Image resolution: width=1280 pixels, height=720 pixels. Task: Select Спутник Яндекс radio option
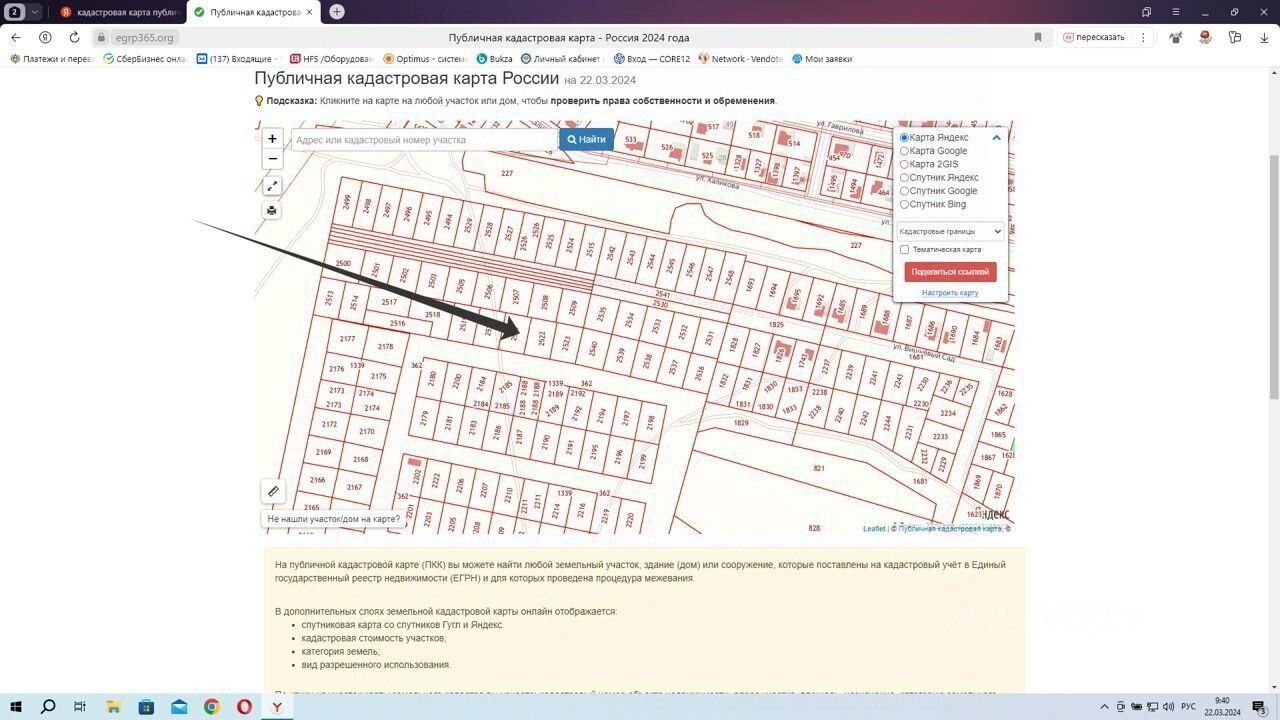tap(904, 178)
